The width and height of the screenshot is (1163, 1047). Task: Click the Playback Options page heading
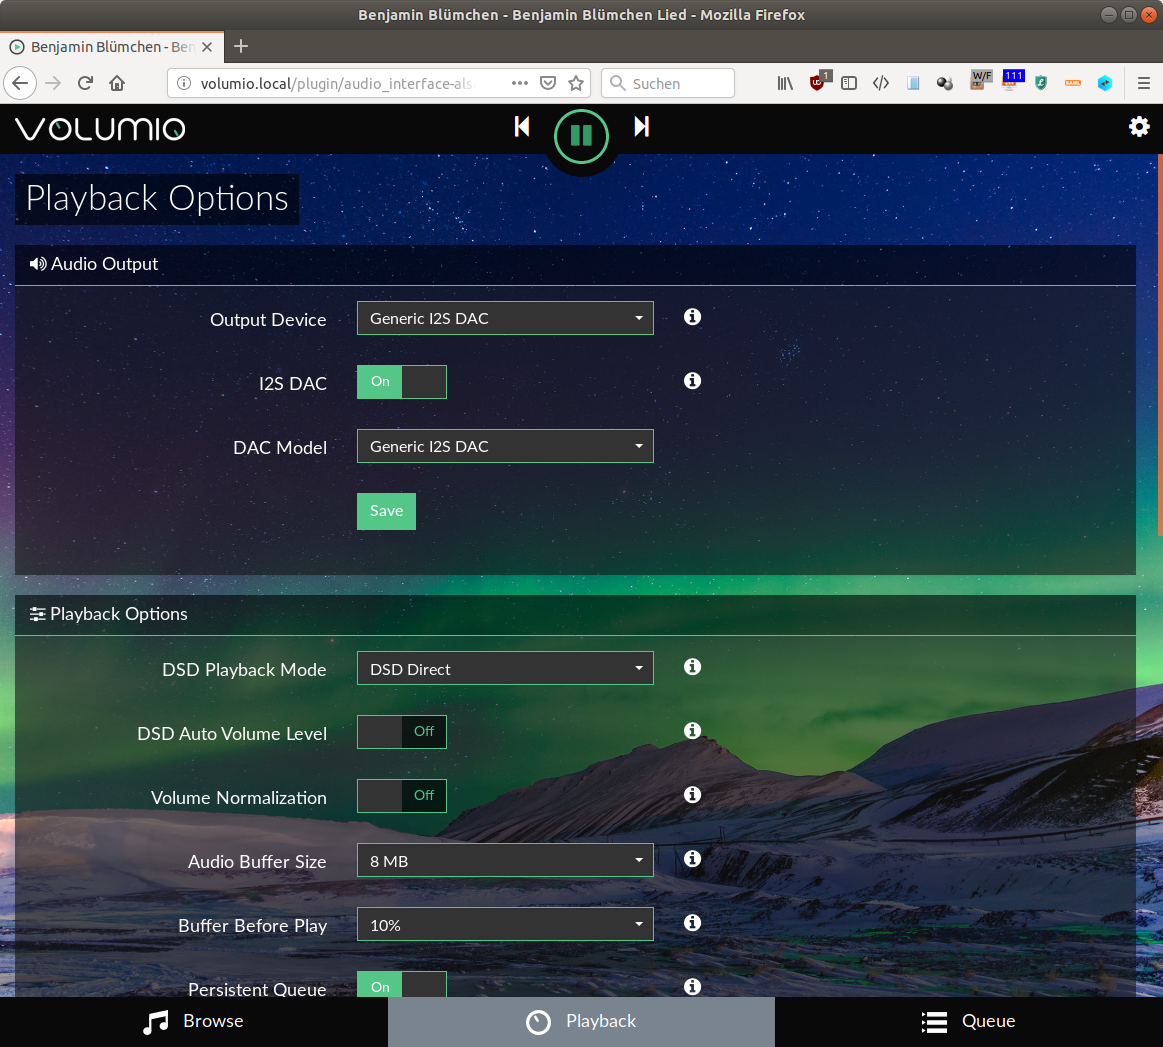click(x=157, y=198)
